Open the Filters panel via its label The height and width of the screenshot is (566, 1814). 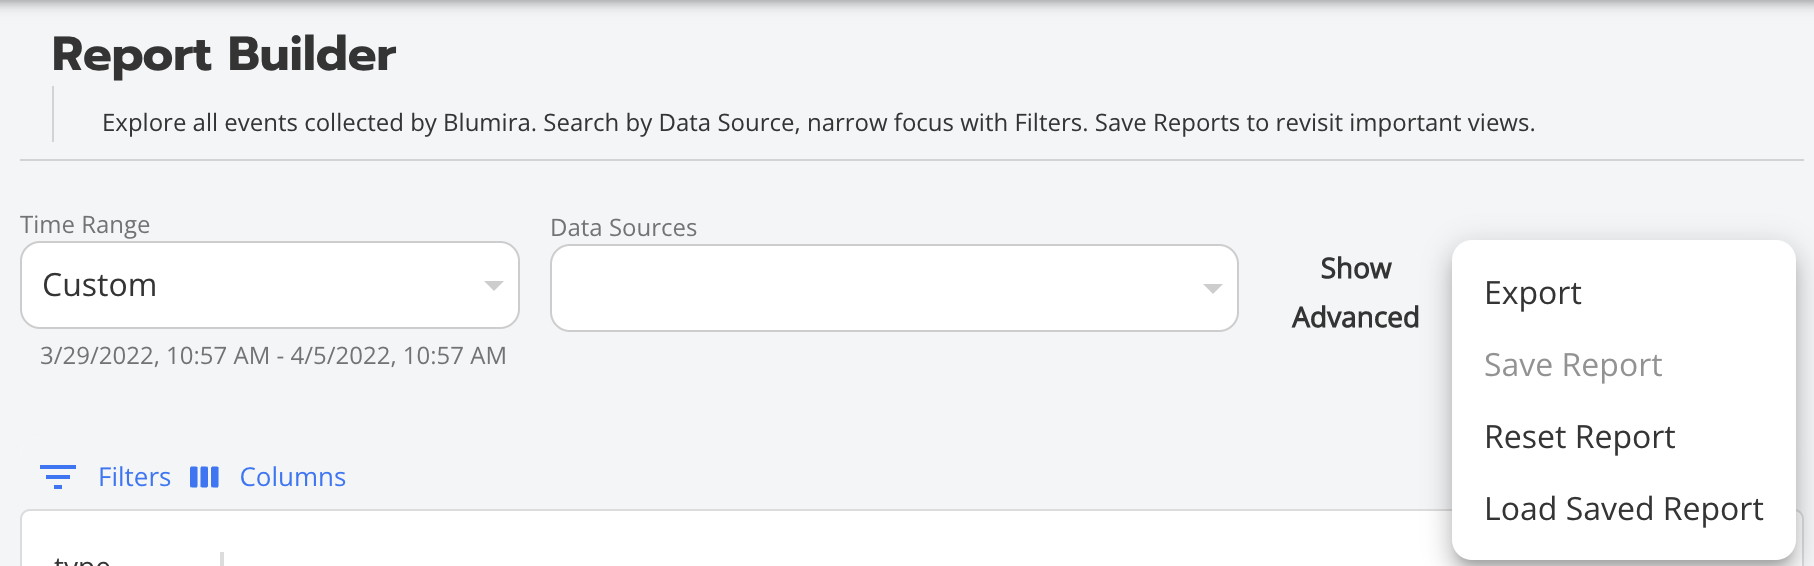(x=134, y=477)
